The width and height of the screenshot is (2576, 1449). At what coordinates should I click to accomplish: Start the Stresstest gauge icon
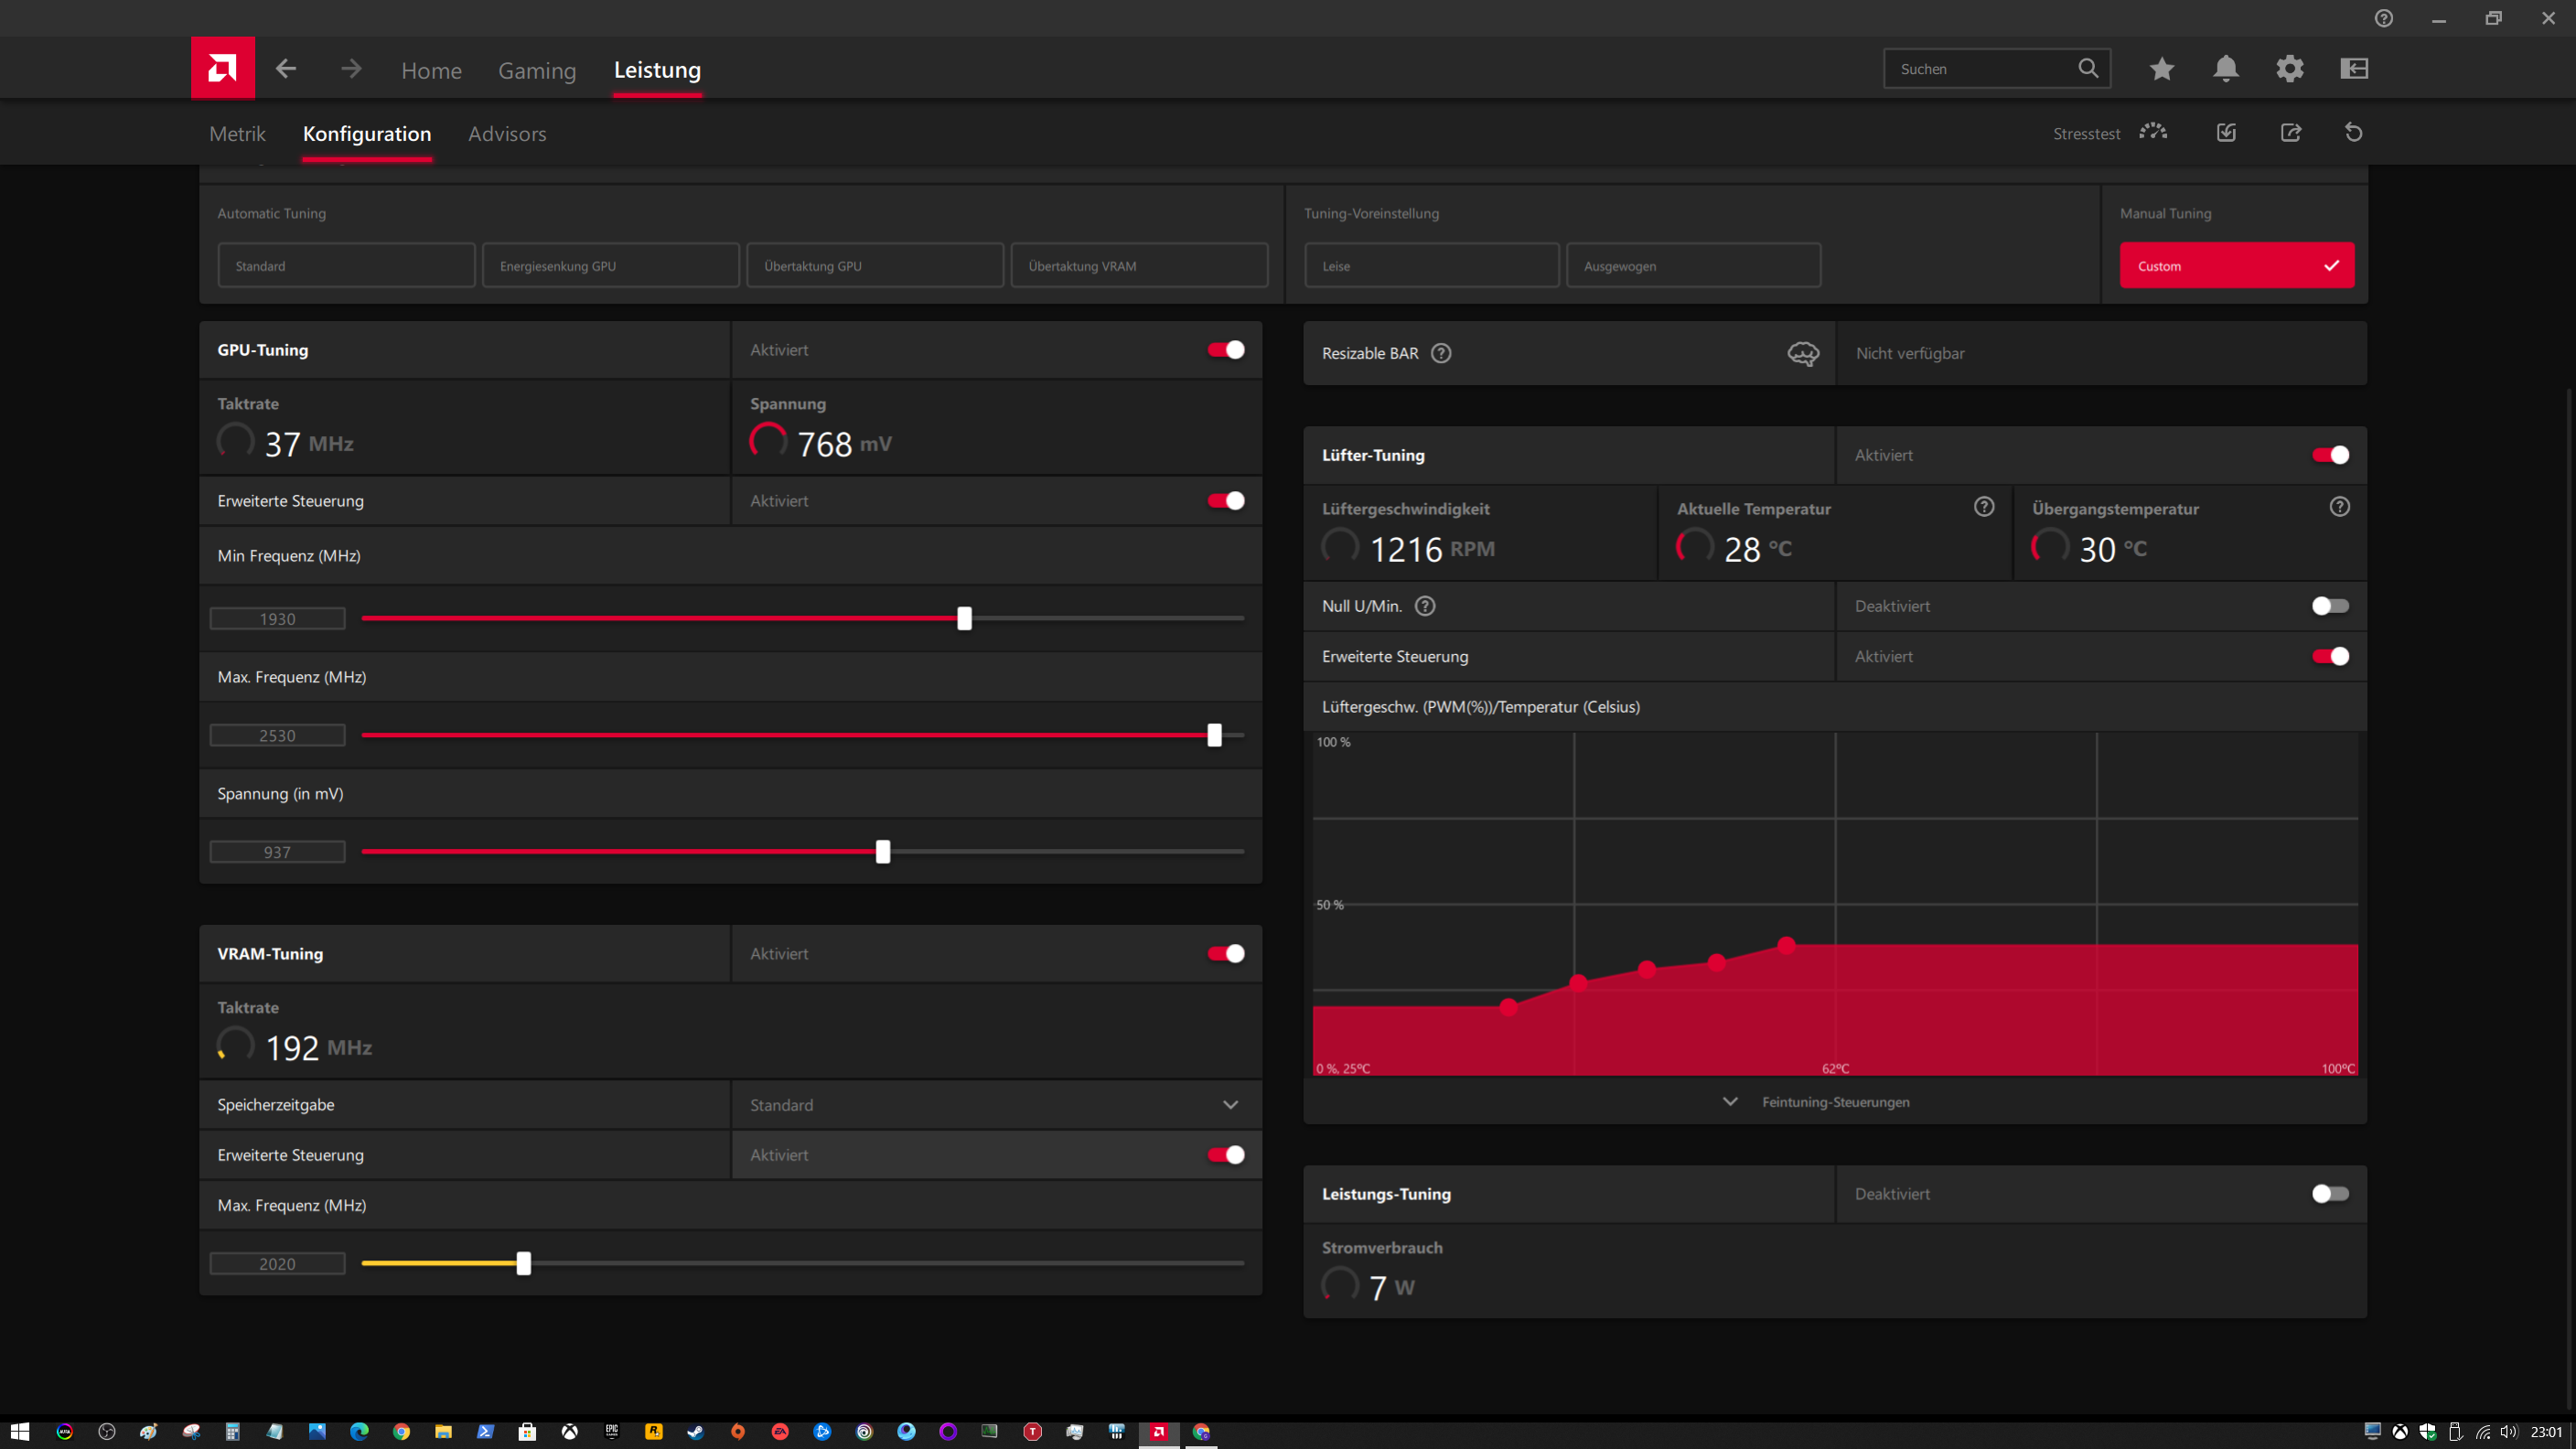(2153, 133)
